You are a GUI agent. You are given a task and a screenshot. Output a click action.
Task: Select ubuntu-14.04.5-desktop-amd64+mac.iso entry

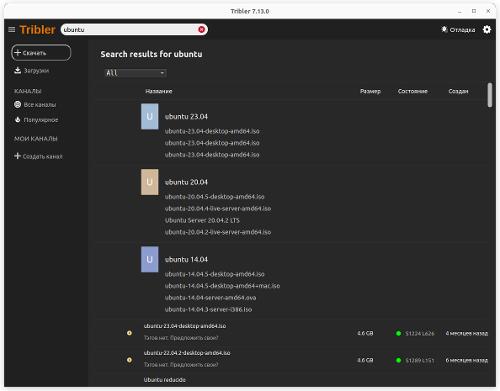pos(222,286)
